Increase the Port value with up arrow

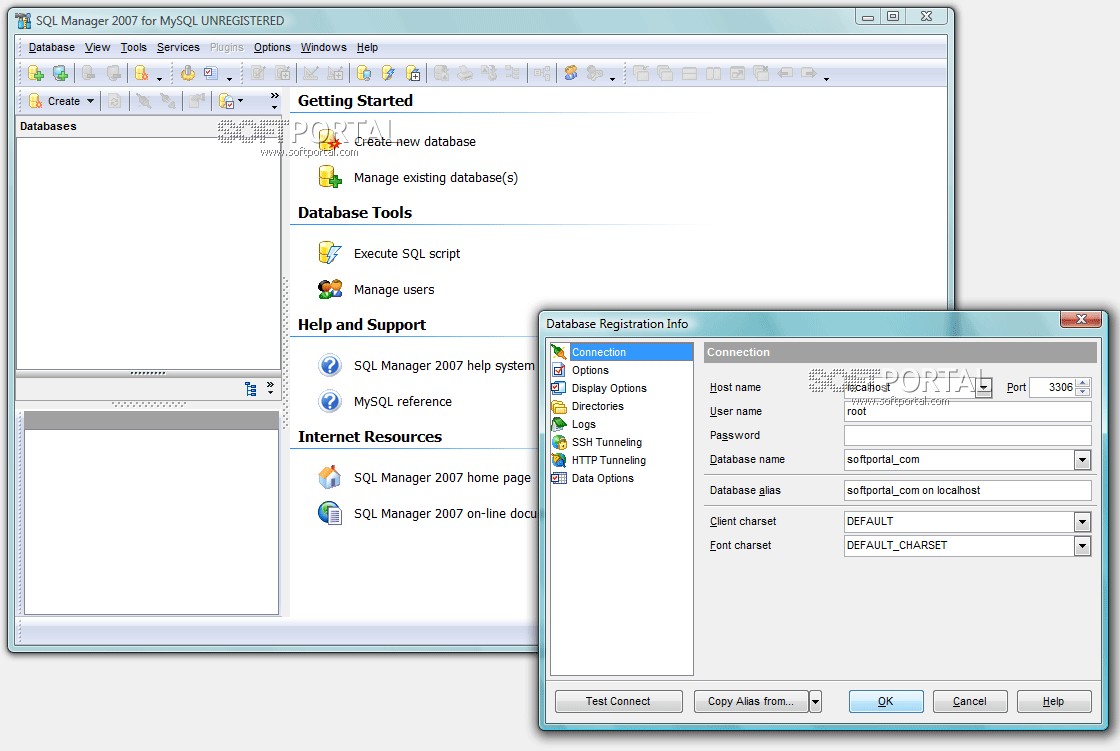[1083, 383]
